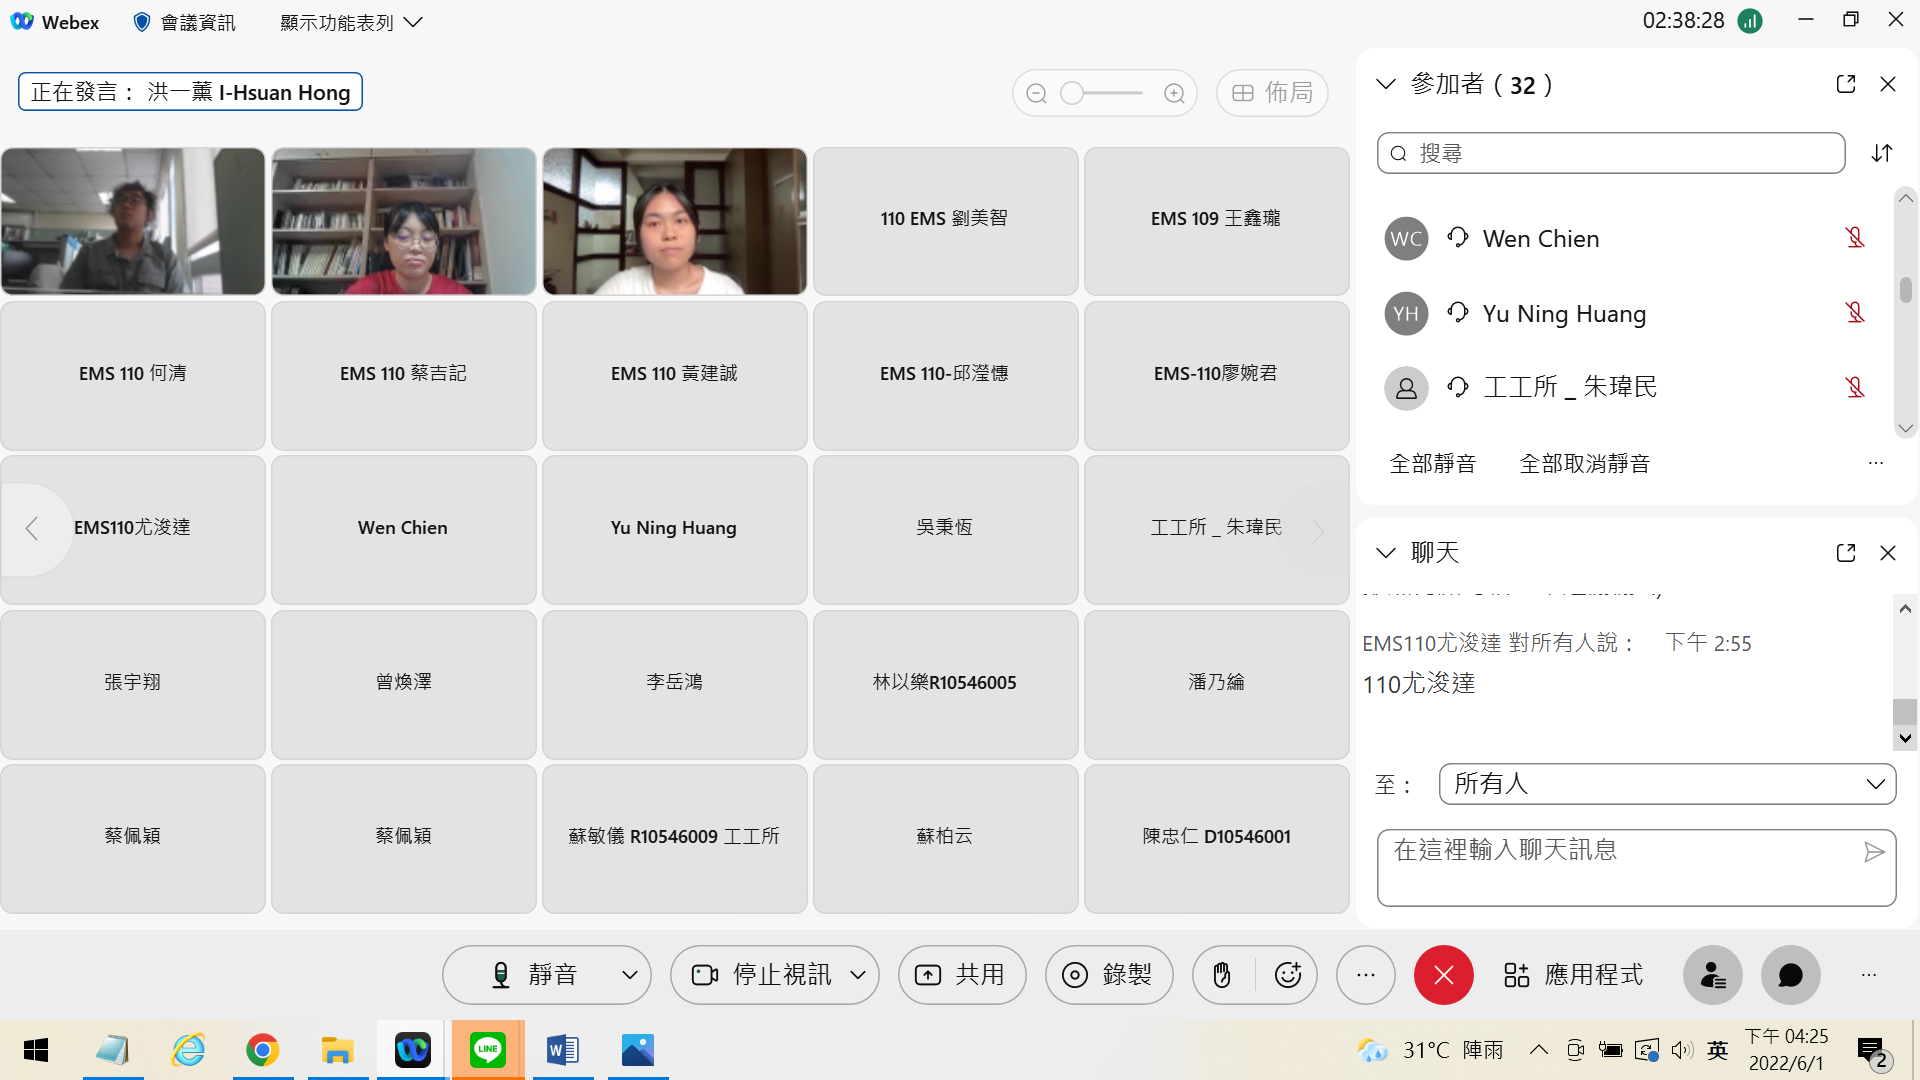The width and height of the screenshot is (1920, 1080).
Task: Open File Explorer from taskbar
Action: [337, 1050]
